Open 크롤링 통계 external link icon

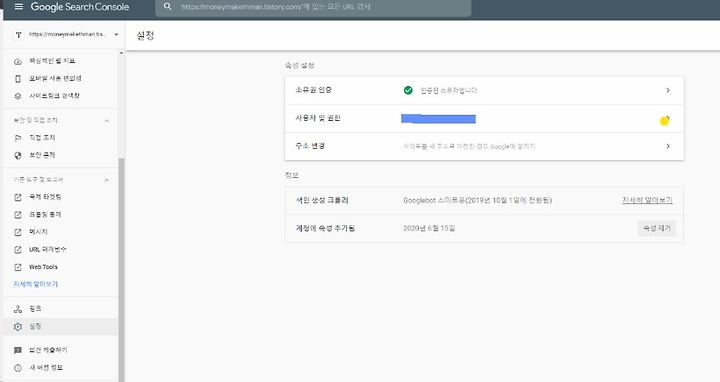pyautogui.click(x=18, y=214)
